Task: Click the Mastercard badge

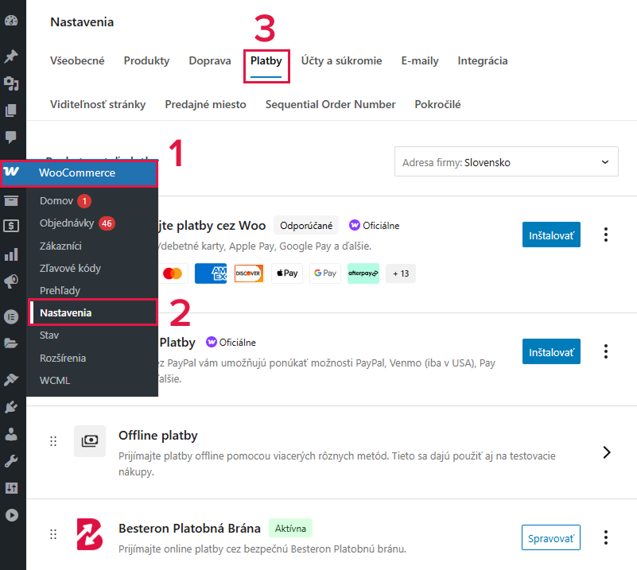Action: tap(173, 273)
